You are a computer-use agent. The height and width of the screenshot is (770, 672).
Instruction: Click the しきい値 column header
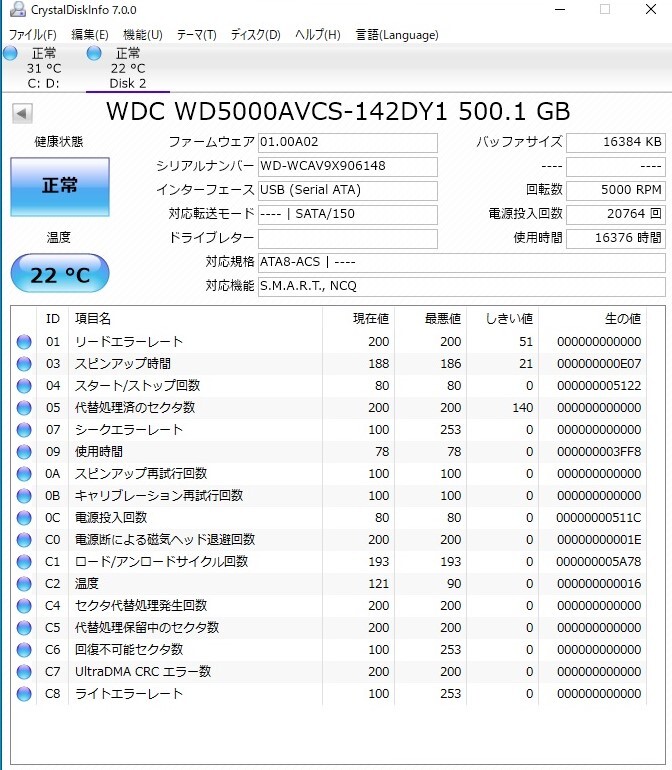503,319
